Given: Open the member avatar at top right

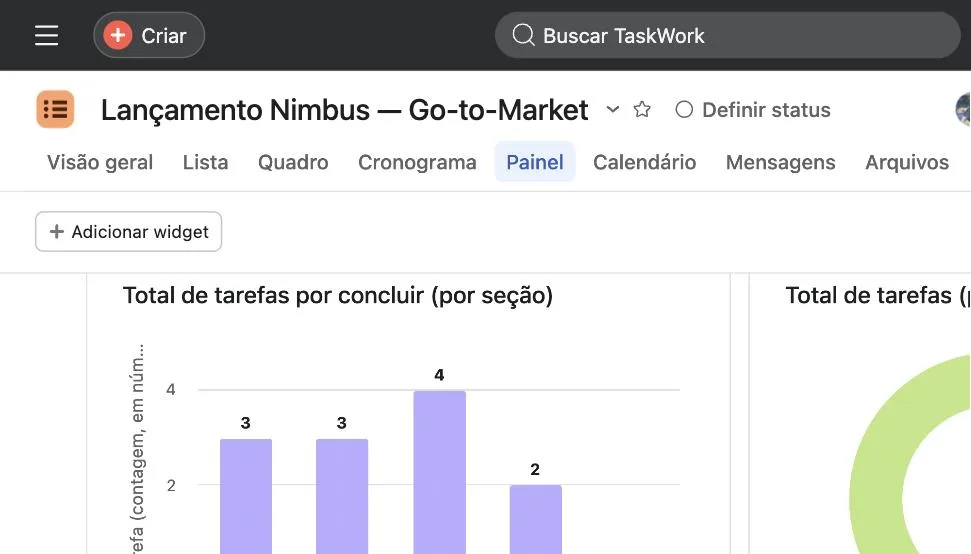Looking at the screenshot, I should coord(963,110).
